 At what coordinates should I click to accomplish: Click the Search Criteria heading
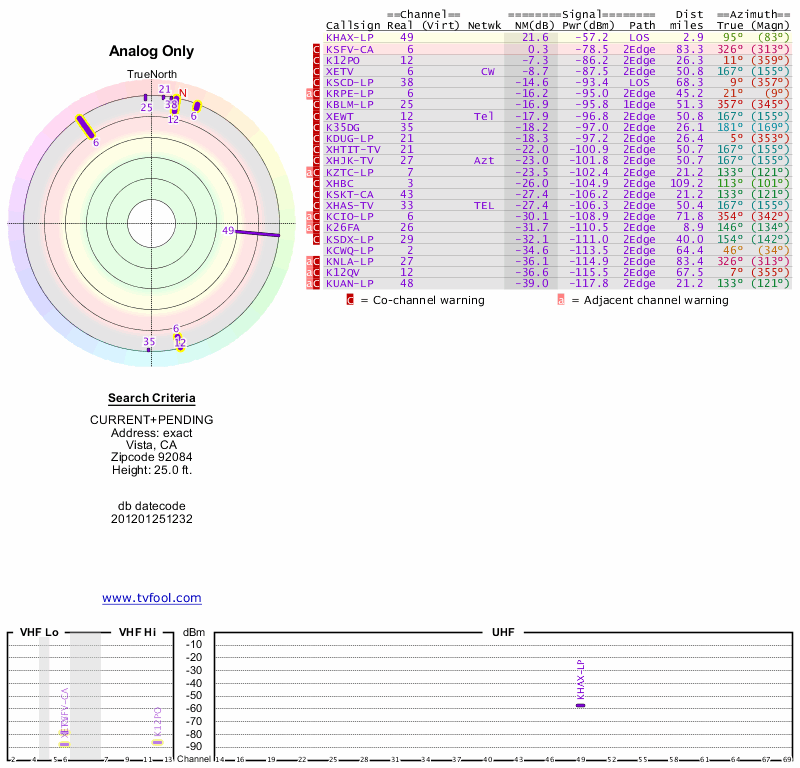[151, 398]
